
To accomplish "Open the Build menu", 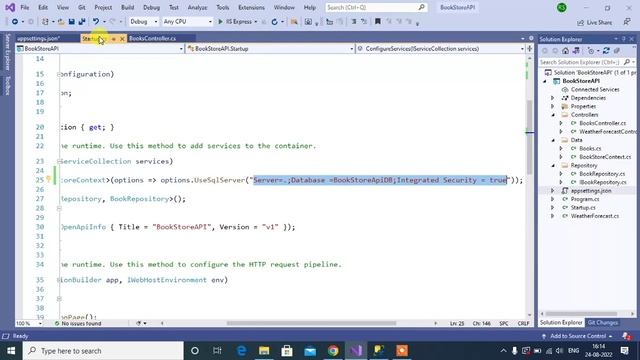I will click(127, 7).
